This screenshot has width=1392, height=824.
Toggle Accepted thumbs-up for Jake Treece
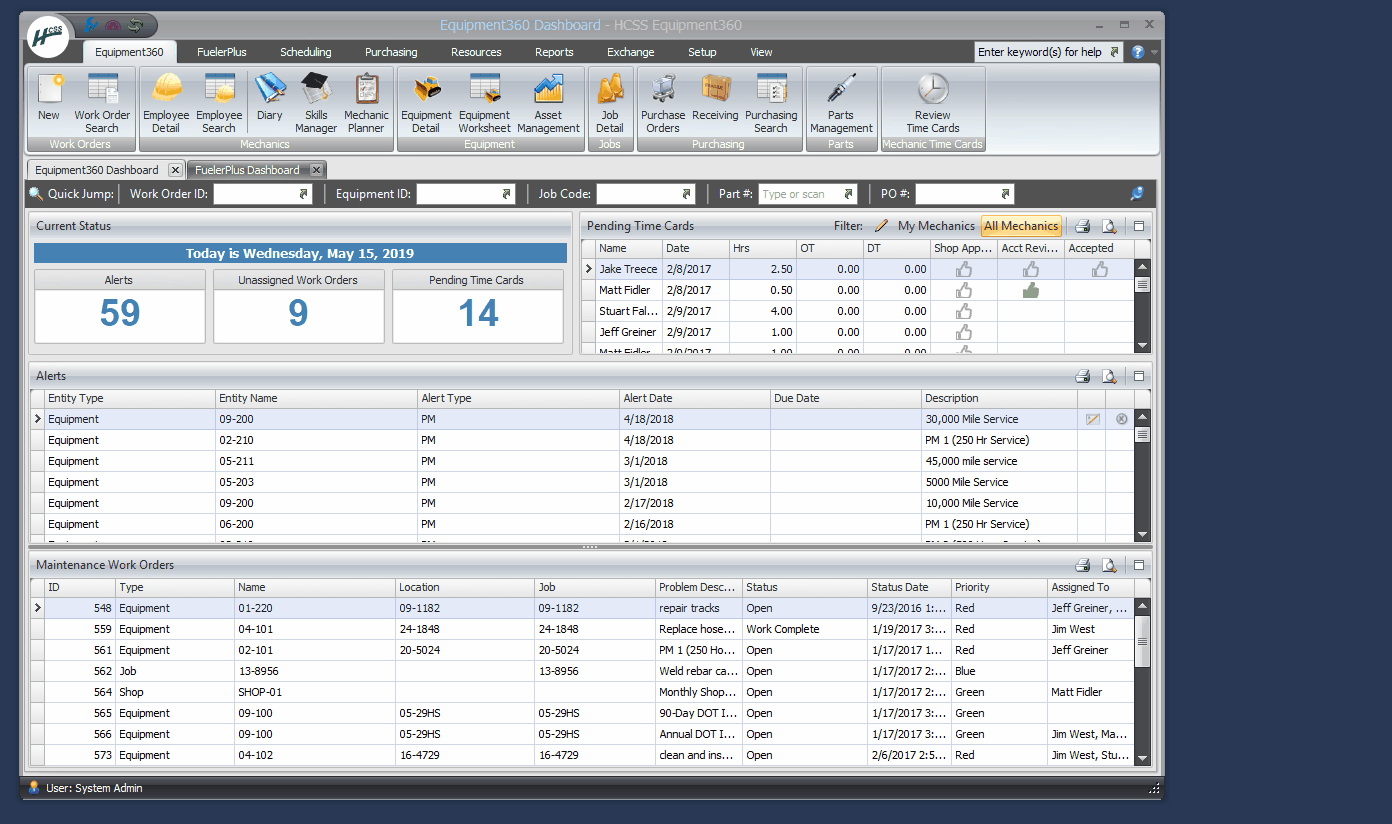pyautogui.click(x=1100, y=269)
